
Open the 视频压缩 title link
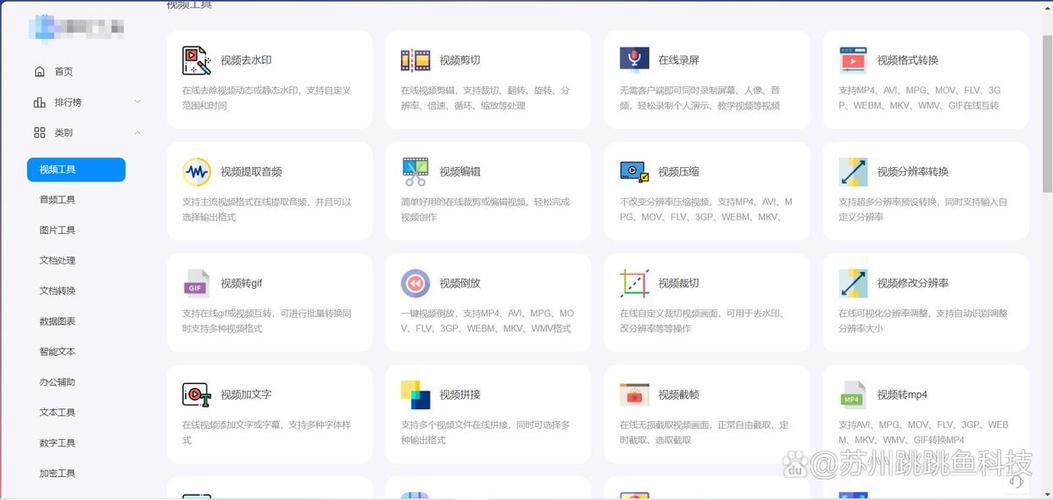coord(679,172)
